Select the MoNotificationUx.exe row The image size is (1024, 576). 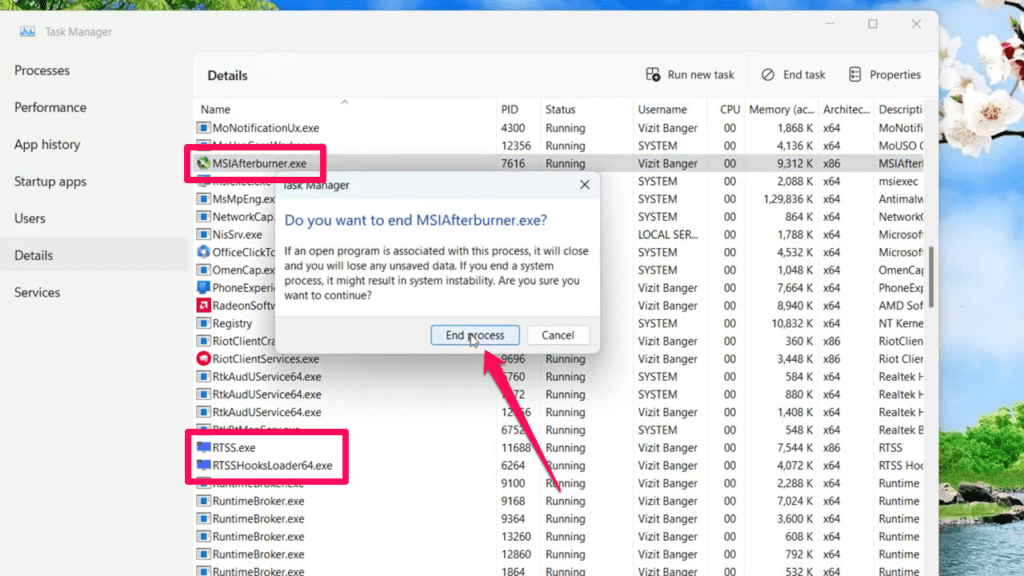click(560, 128)
